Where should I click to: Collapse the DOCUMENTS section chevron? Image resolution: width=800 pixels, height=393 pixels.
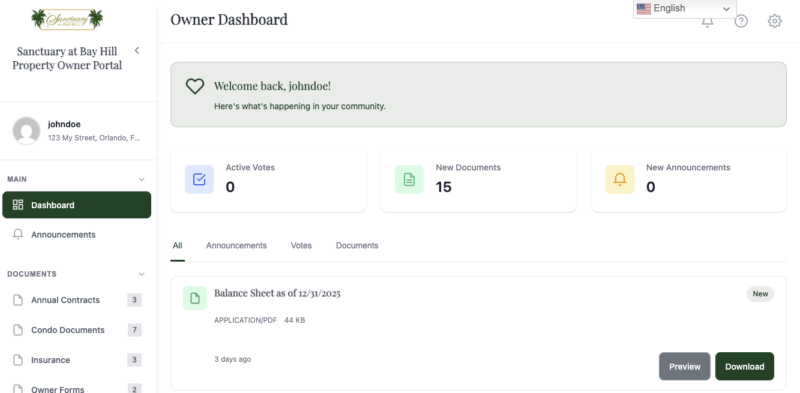click(141, 274)
